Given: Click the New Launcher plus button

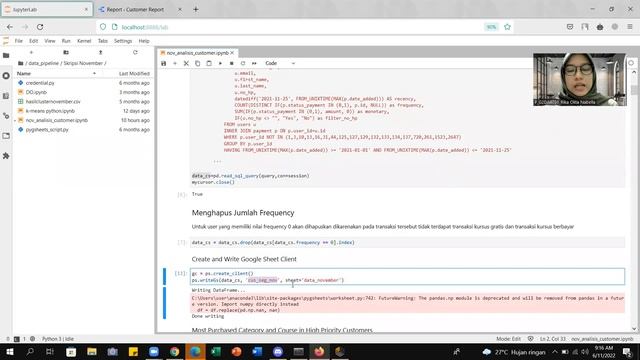Looking at the screenshot, I should coord(31,52).
